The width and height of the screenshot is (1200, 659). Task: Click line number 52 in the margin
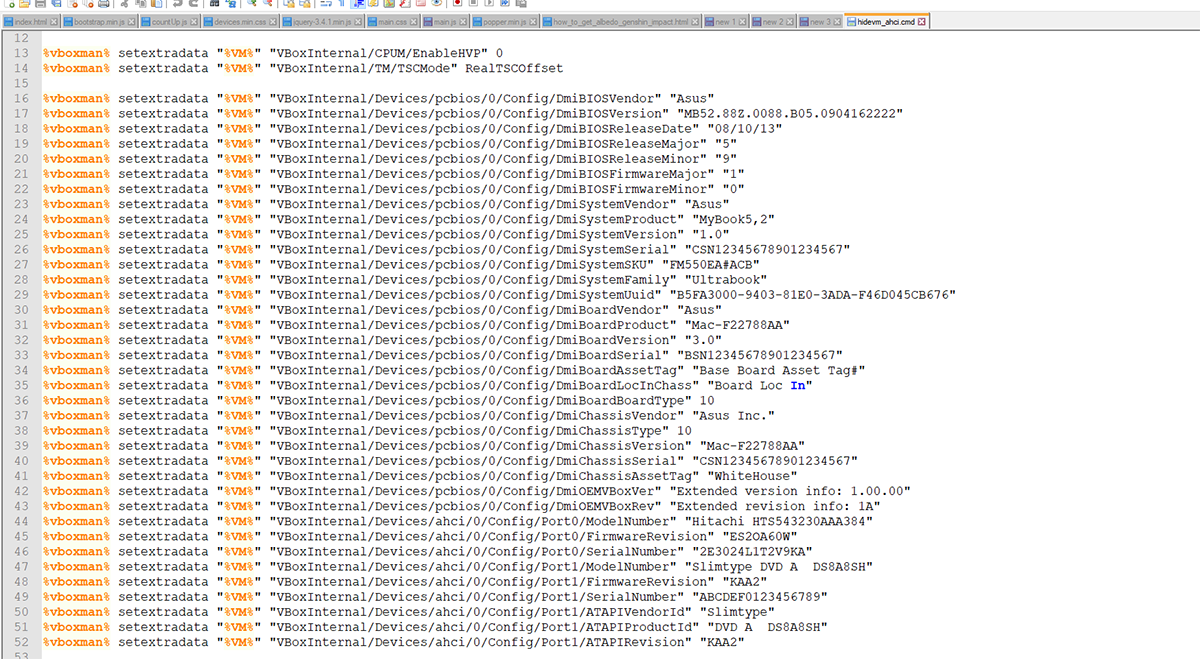point(21,642)
